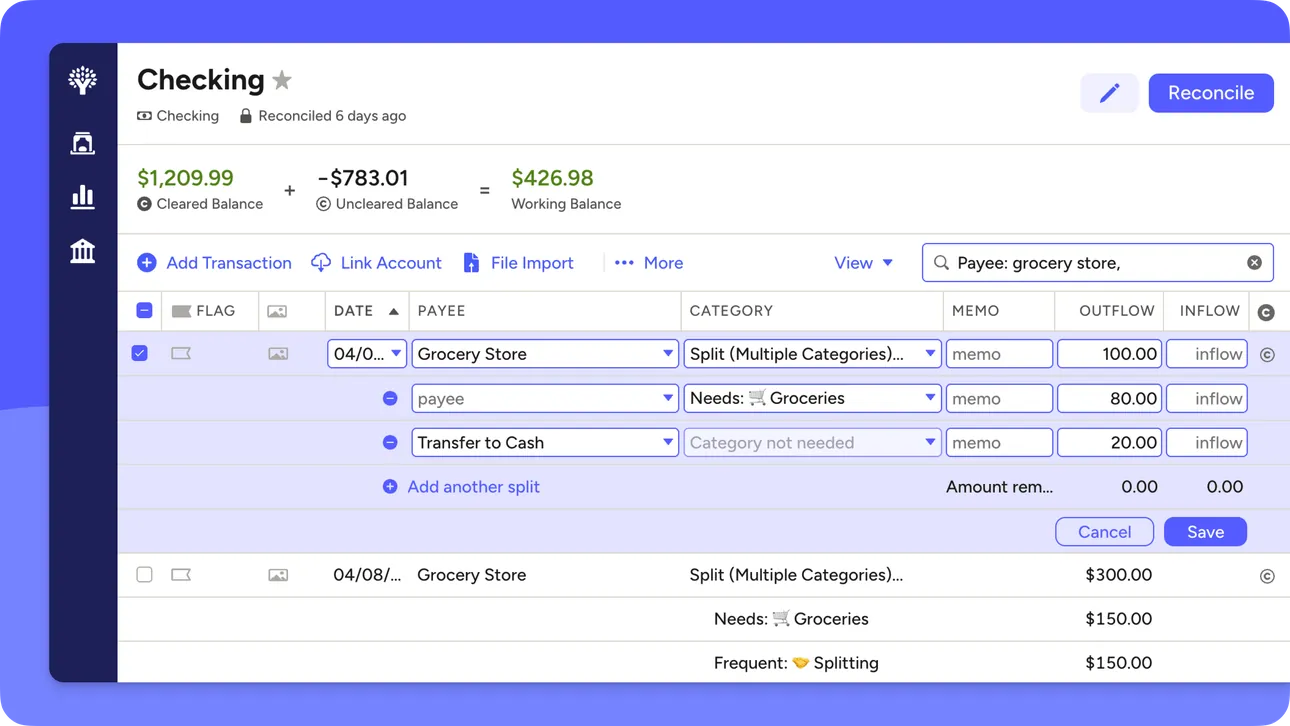Screen dimensions: 1290x726
Task: Click the pencil edit account button
Action: tap(1109, 93)
